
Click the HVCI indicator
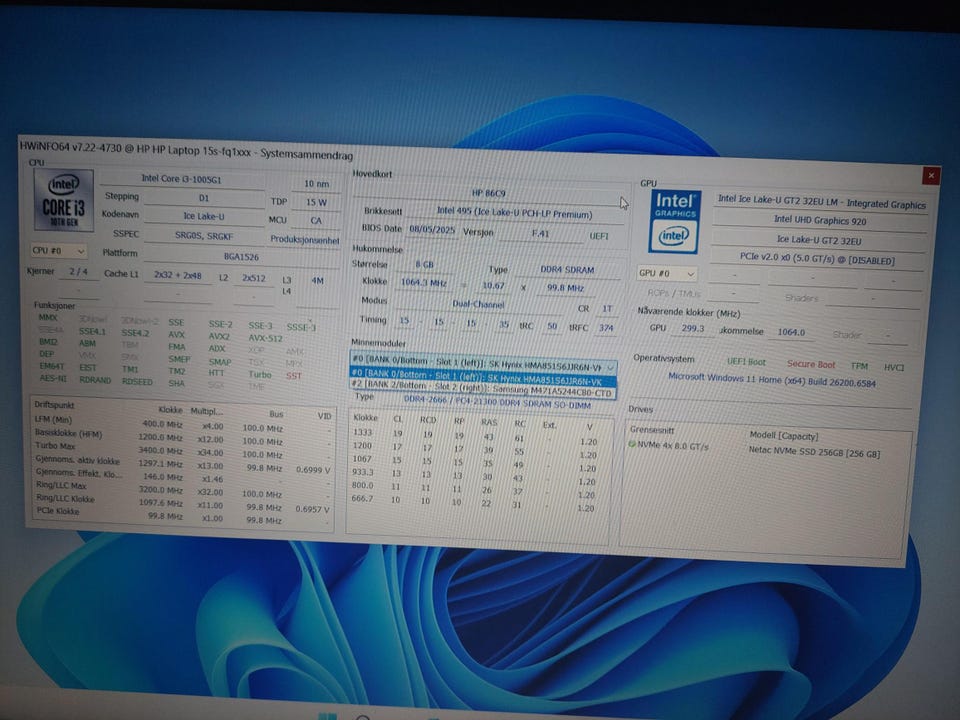click(893, 367)
